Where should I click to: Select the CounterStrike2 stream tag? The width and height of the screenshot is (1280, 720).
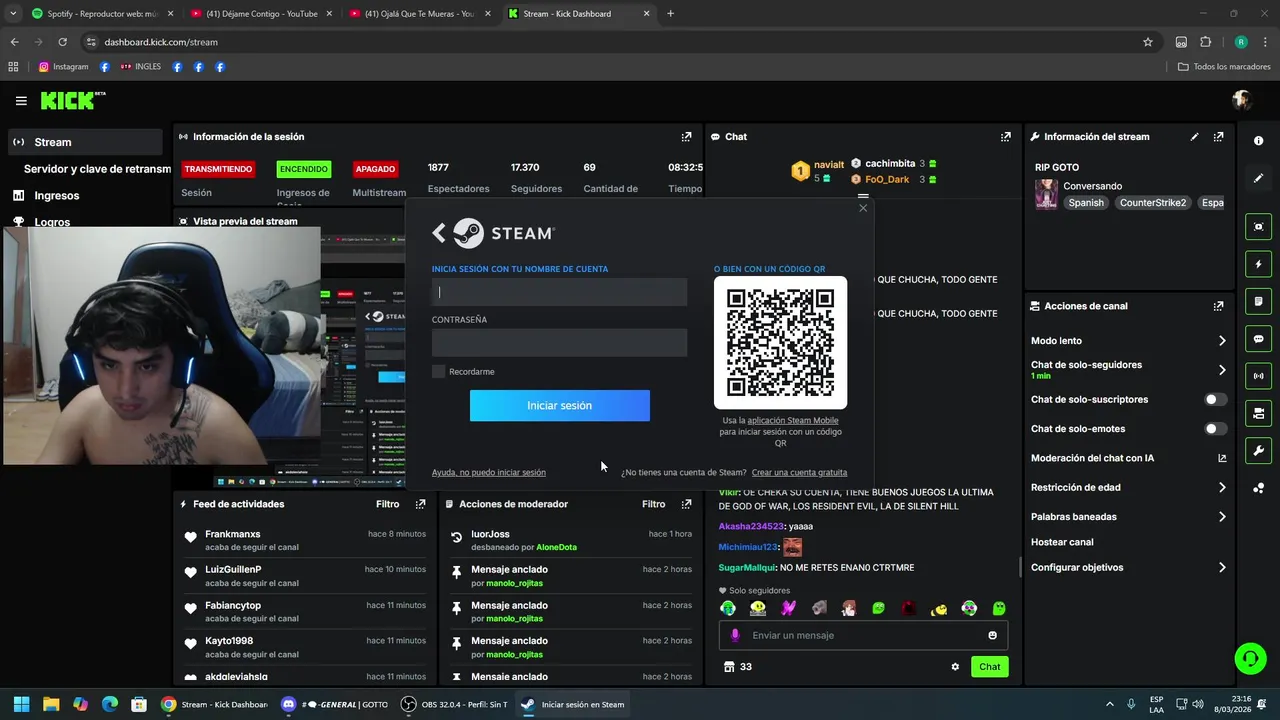tap(1153, 203)
